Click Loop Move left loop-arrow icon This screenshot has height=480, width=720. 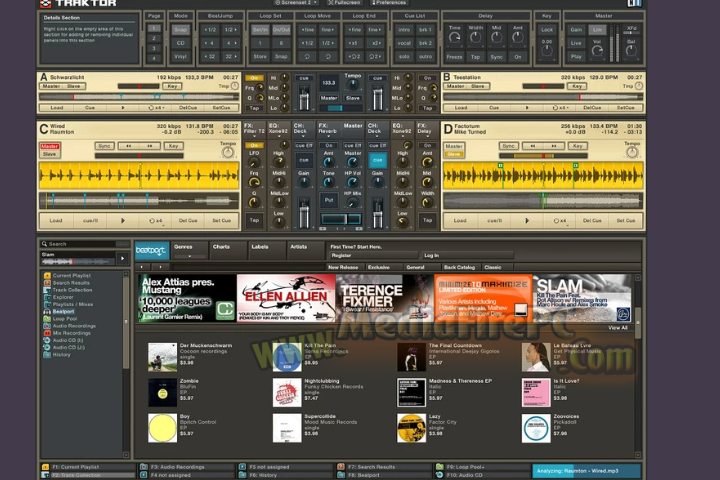(x=307, y=56)
